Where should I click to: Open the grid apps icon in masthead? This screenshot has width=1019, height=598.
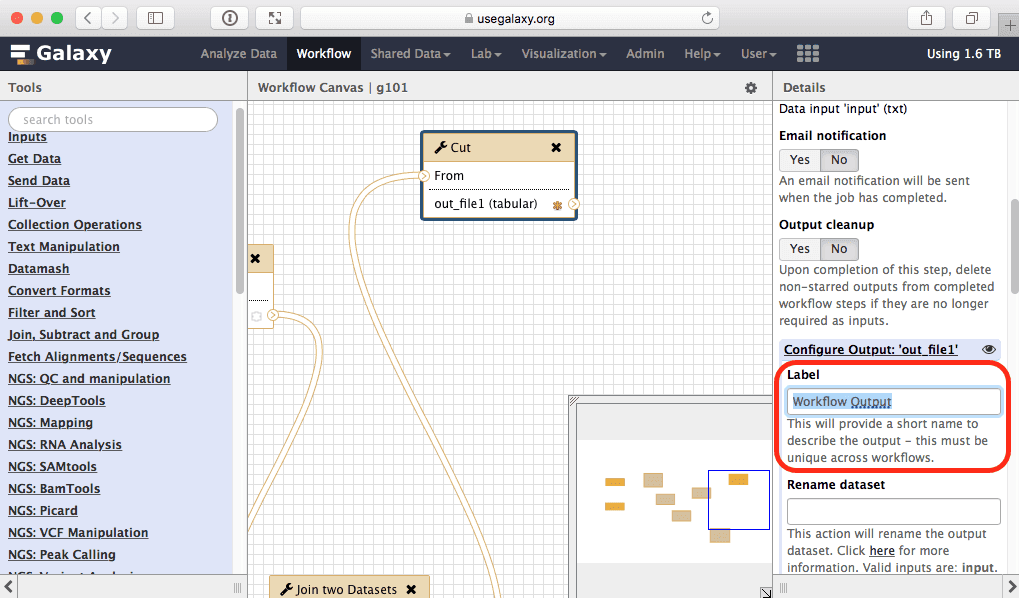tap(807, 54)
